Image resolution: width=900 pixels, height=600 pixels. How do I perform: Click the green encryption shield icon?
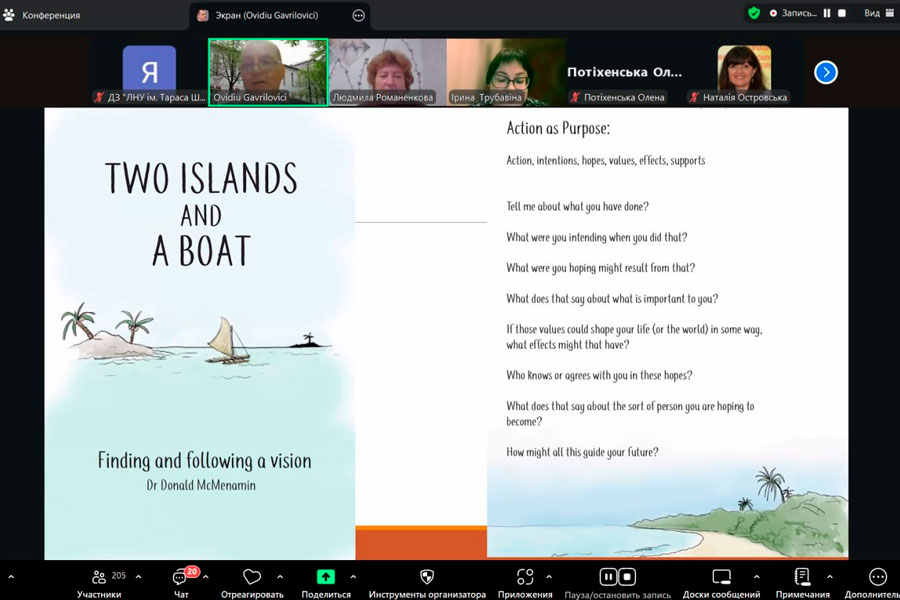point(754,13)
